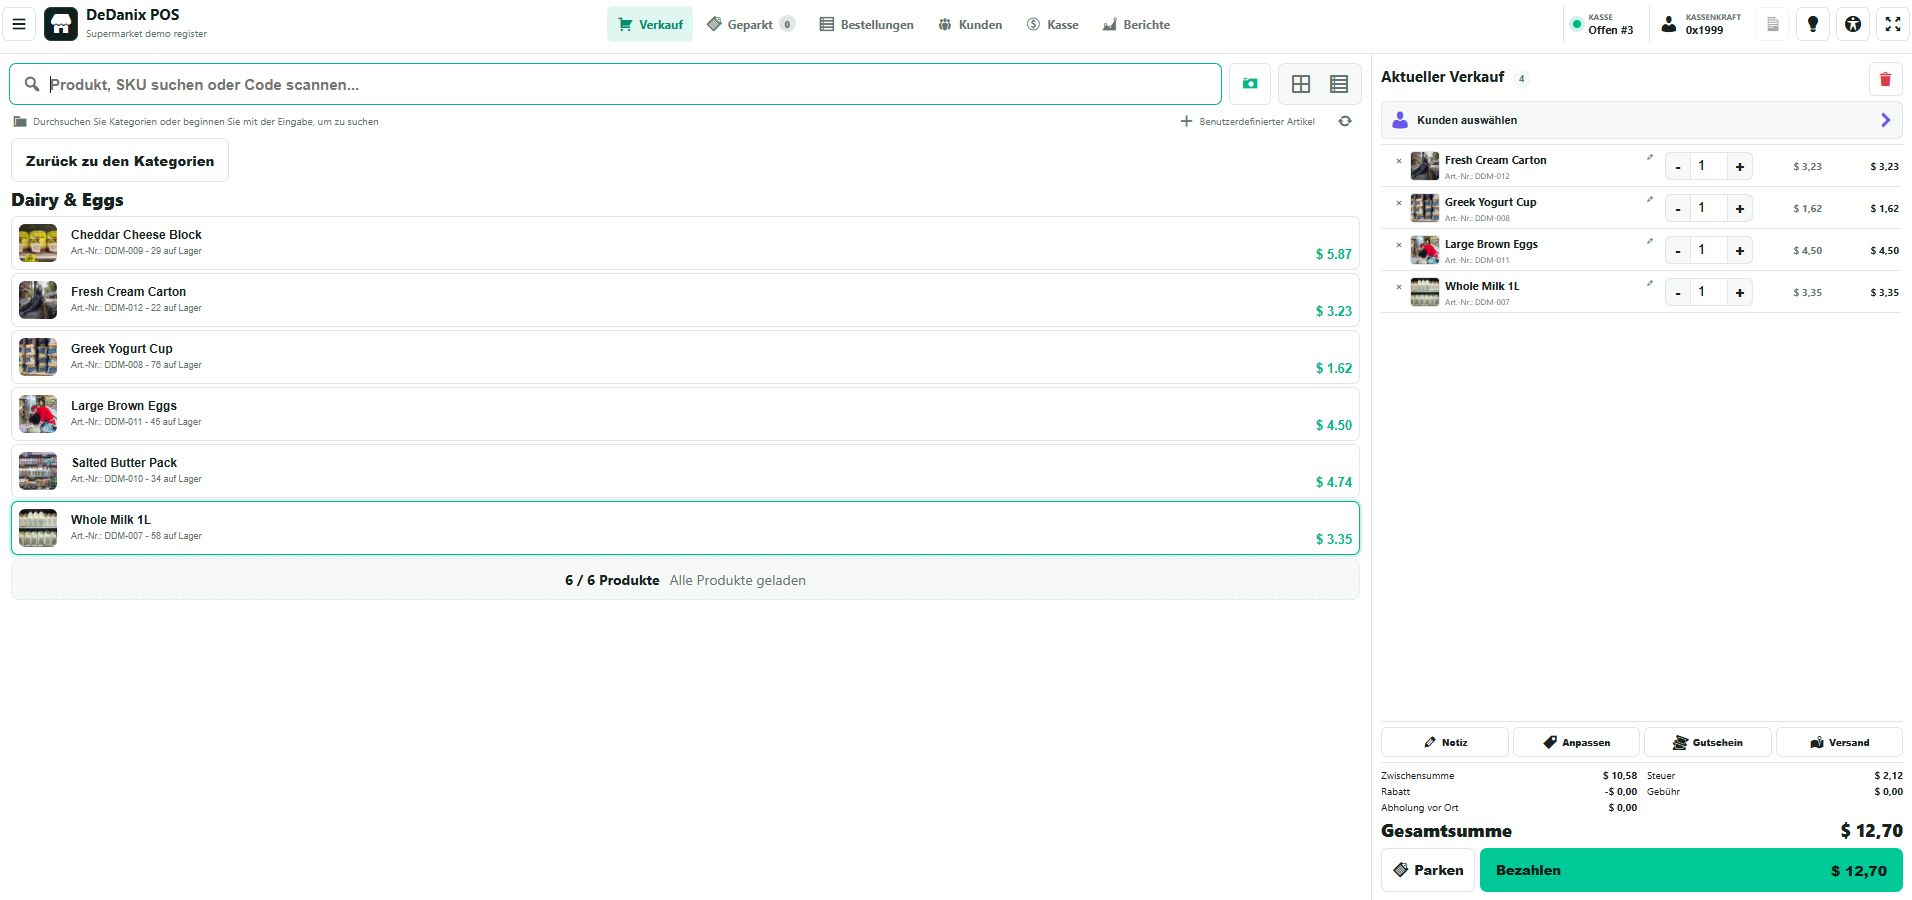Open the Bestellungen tab
This screenshot has width=1912, height=900.
click(866, 24)
